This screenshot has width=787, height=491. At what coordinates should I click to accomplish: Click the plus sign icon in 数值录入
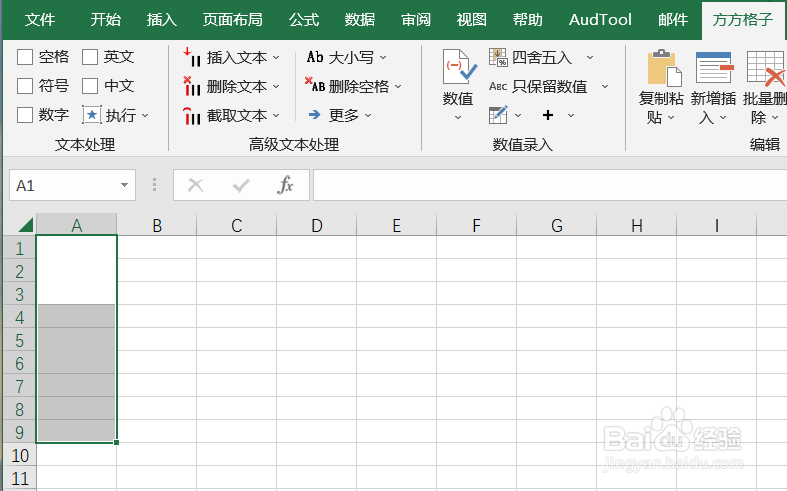(x=548, y=115)
